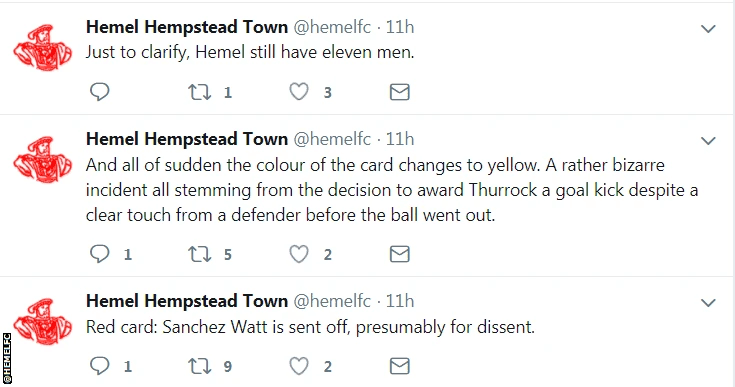Reply to the Sanchez Watt red card tweet

click(99, 366)
